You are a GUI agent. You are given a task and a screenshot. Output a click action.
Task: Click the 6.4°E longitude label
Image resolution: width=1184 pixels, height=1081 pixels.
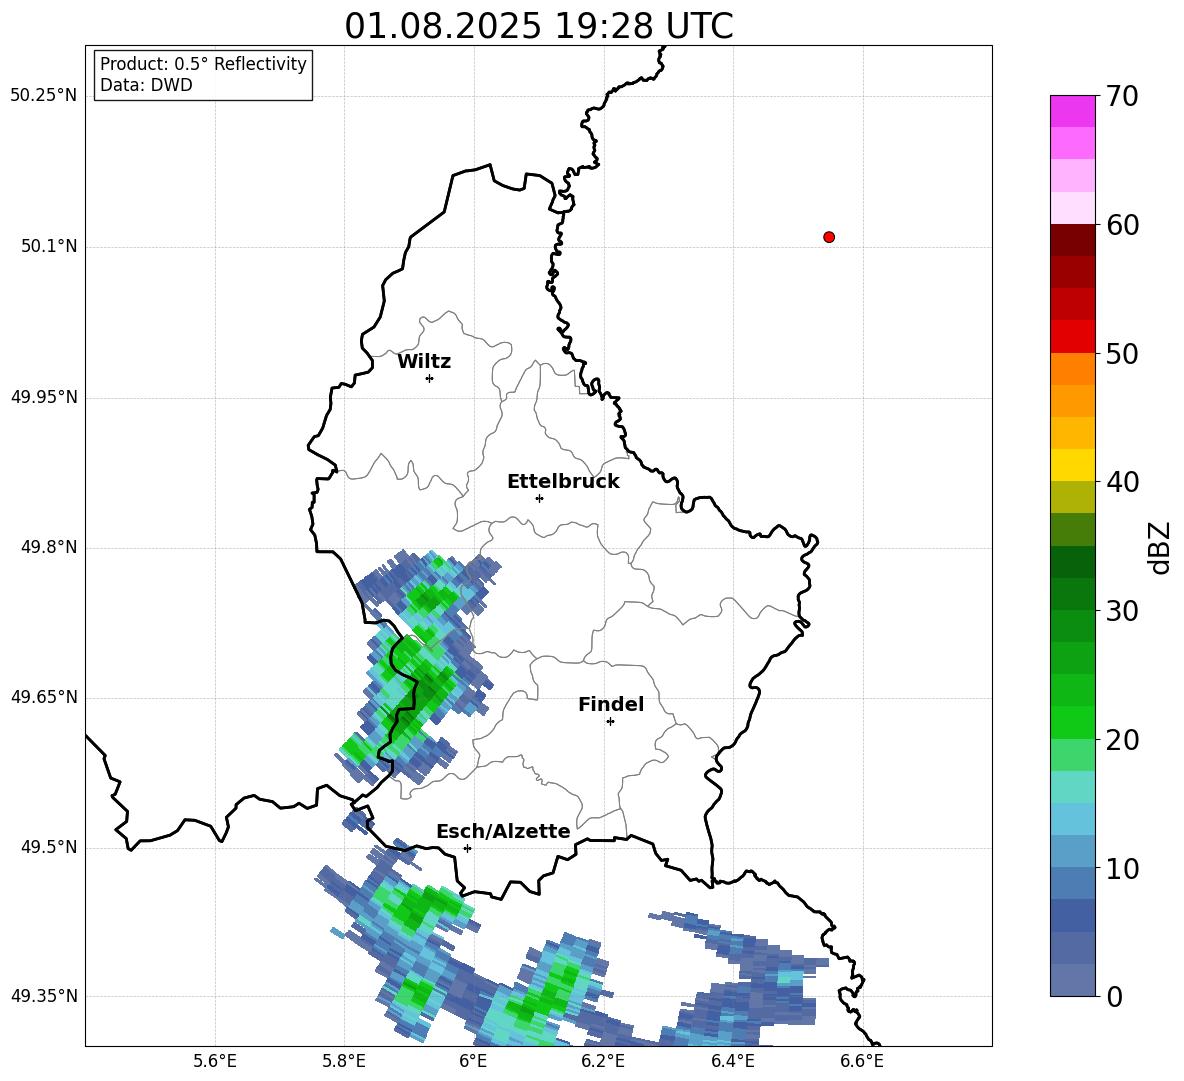(732, 1062)
